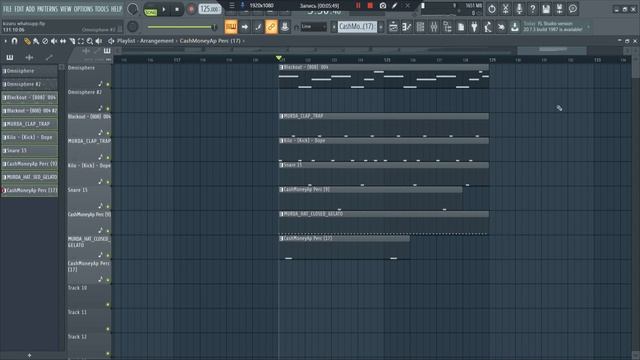The width and height of the screenshot is (640, 360).
Task: Open the OPTIONS menu
Action: coord(83,9)
